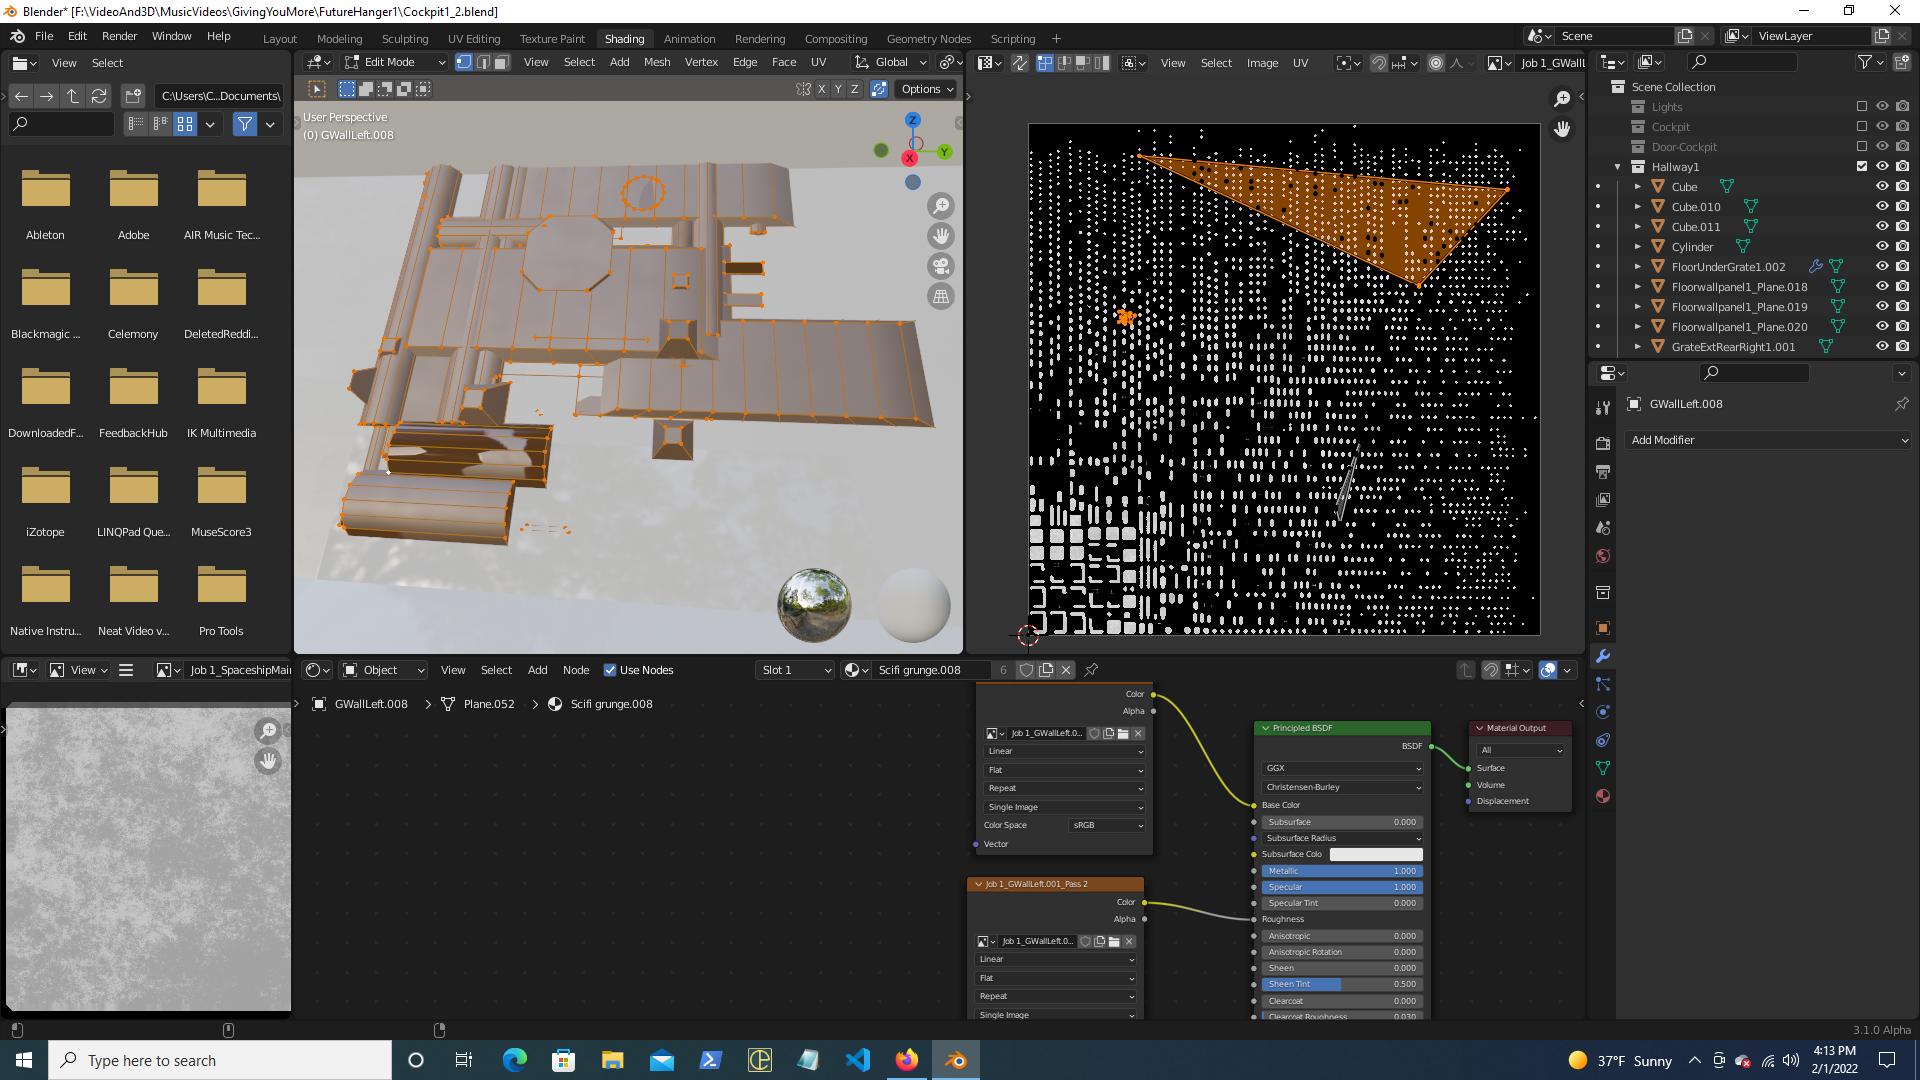The height and width of the screenshot is (1080, 1920).
Task: Click file browser parent directory arrow
Action: click(73, 96)
